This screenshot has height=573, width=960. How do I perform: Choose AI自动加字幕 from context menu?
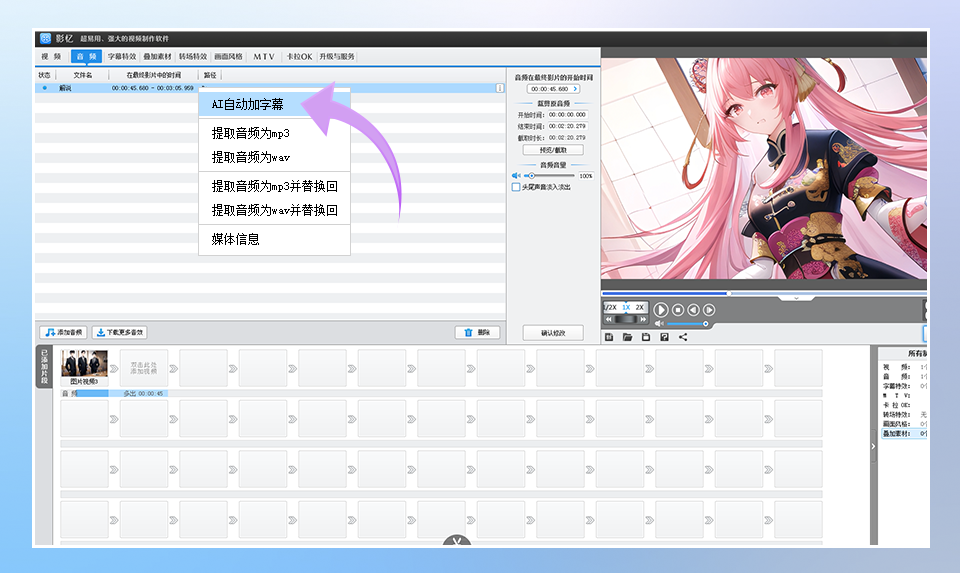coord(274,104)
